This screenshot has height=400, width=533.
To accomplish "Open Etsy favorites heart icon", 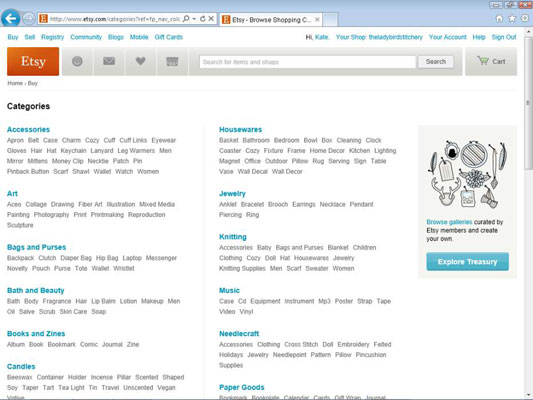I will pyautogui.click(x=140, y=62).
